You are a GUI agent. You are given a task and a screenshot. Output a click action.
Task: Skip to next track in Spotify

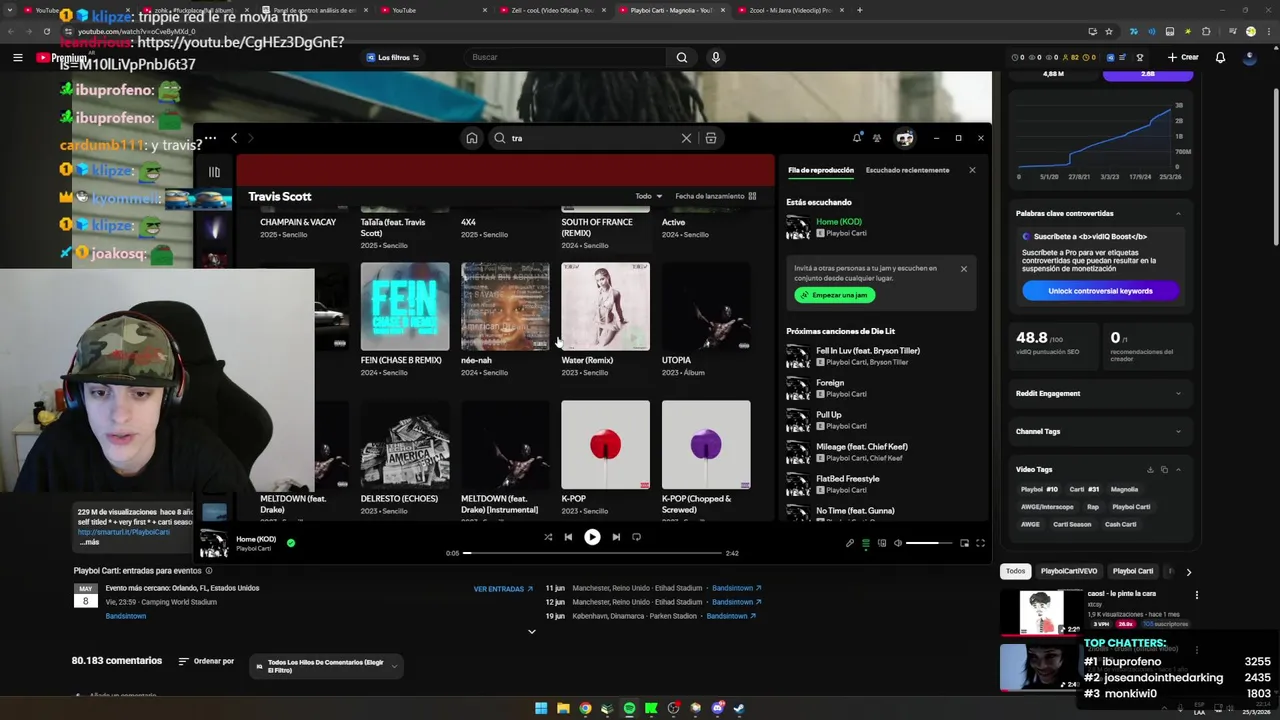coord(616,537)
